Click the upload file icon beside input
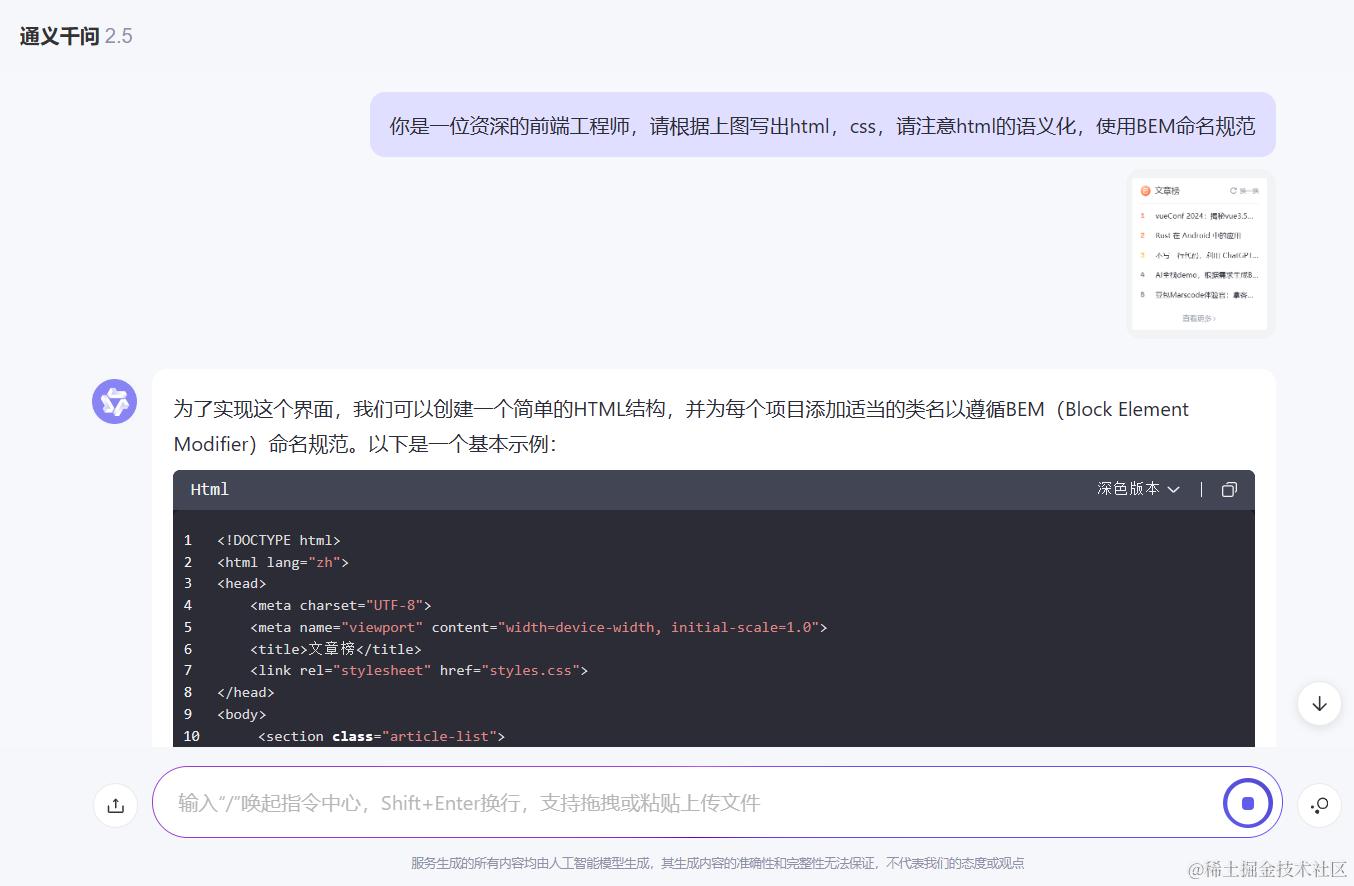Image resolution: width=1354 pixels, height=886 pixels. pos(115,805)
